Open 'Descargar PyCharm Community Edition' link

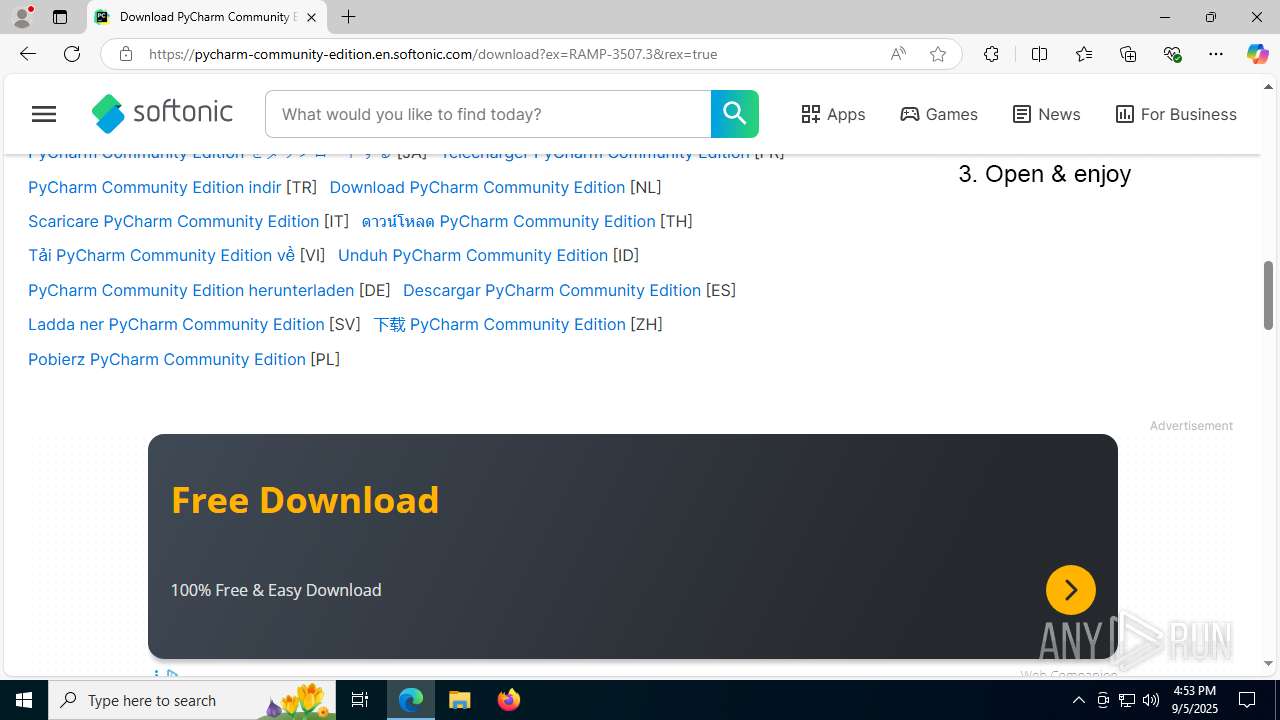552,290
